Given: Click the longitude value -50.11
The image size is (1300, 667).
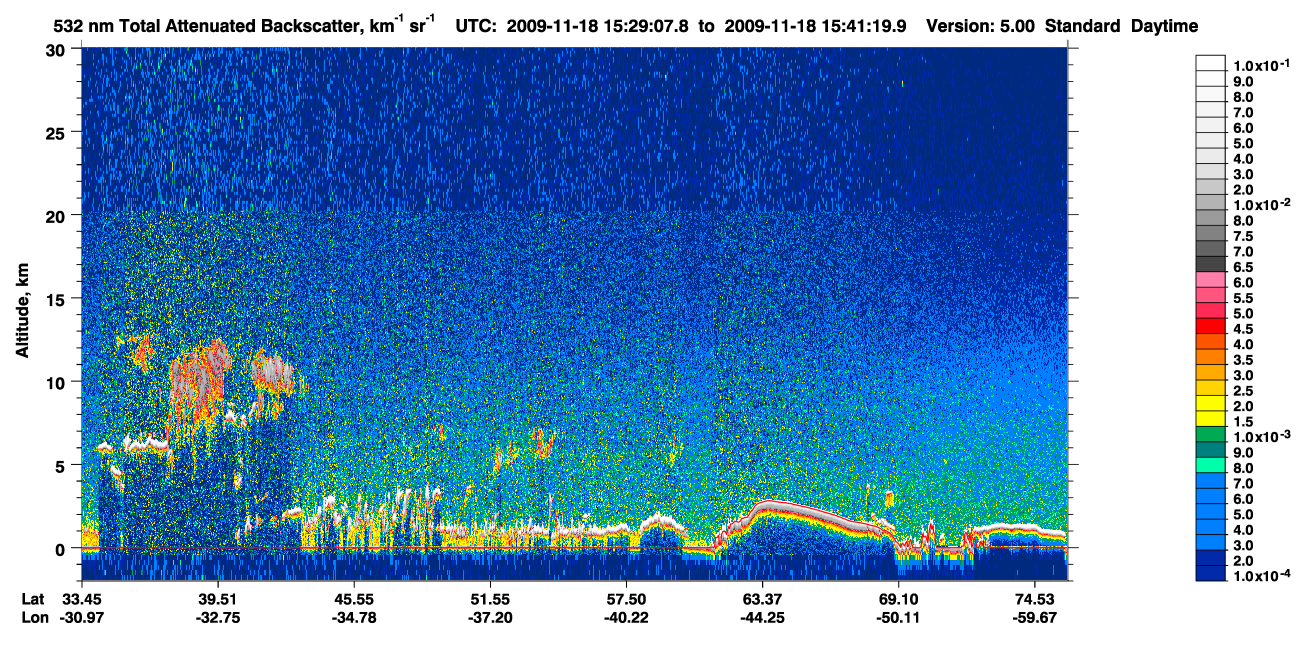Looking at the screenshot, I should click(x=897, y=617).
